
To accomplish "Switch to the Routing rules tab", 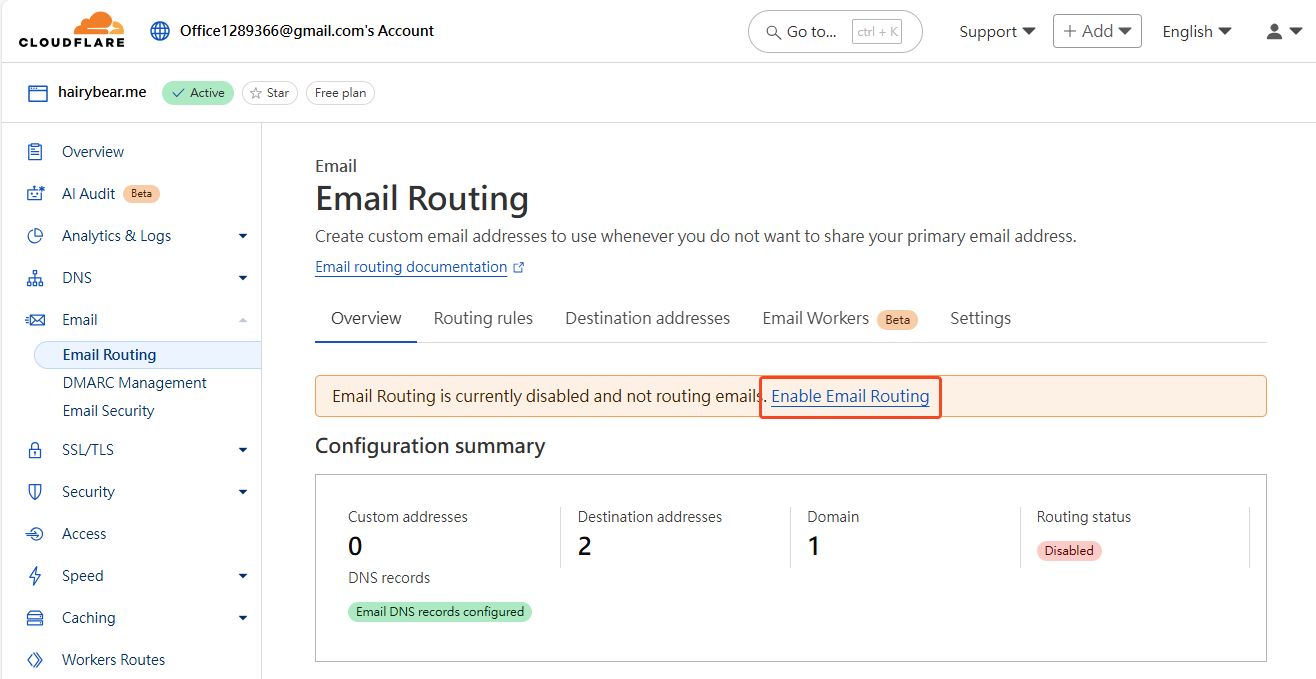I will coord(483,318).
